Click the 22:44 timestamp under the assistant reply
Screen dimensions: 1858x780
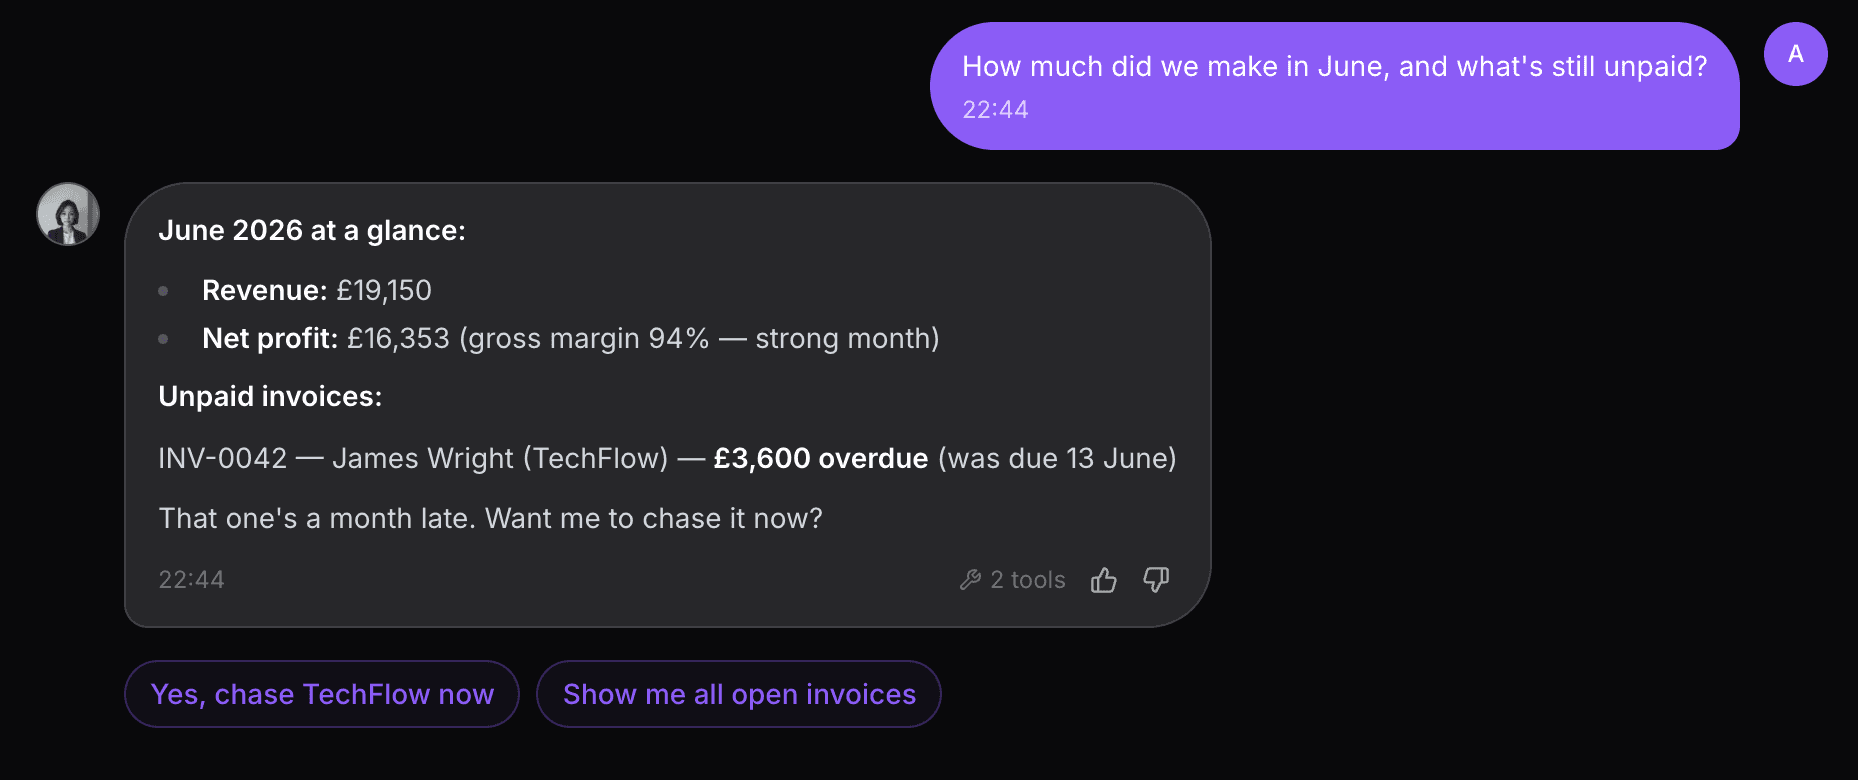click(x=191, y=580)
